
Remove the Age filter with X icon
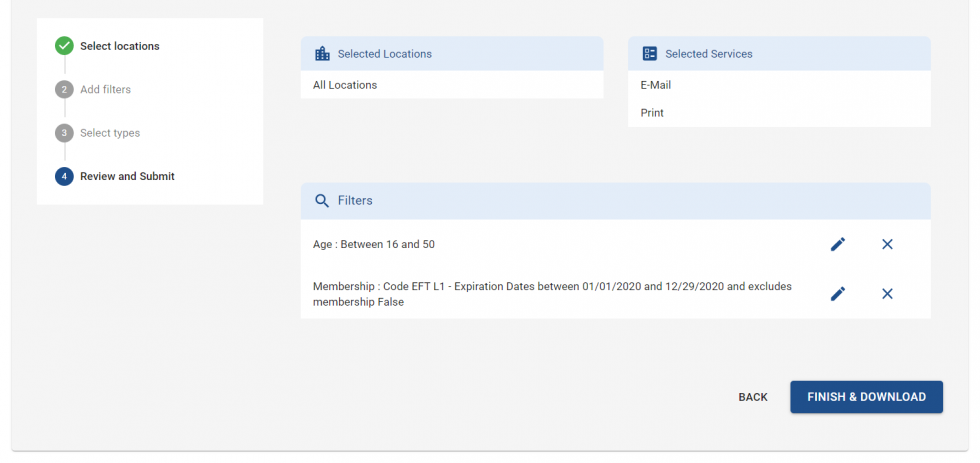pos(887,244)
